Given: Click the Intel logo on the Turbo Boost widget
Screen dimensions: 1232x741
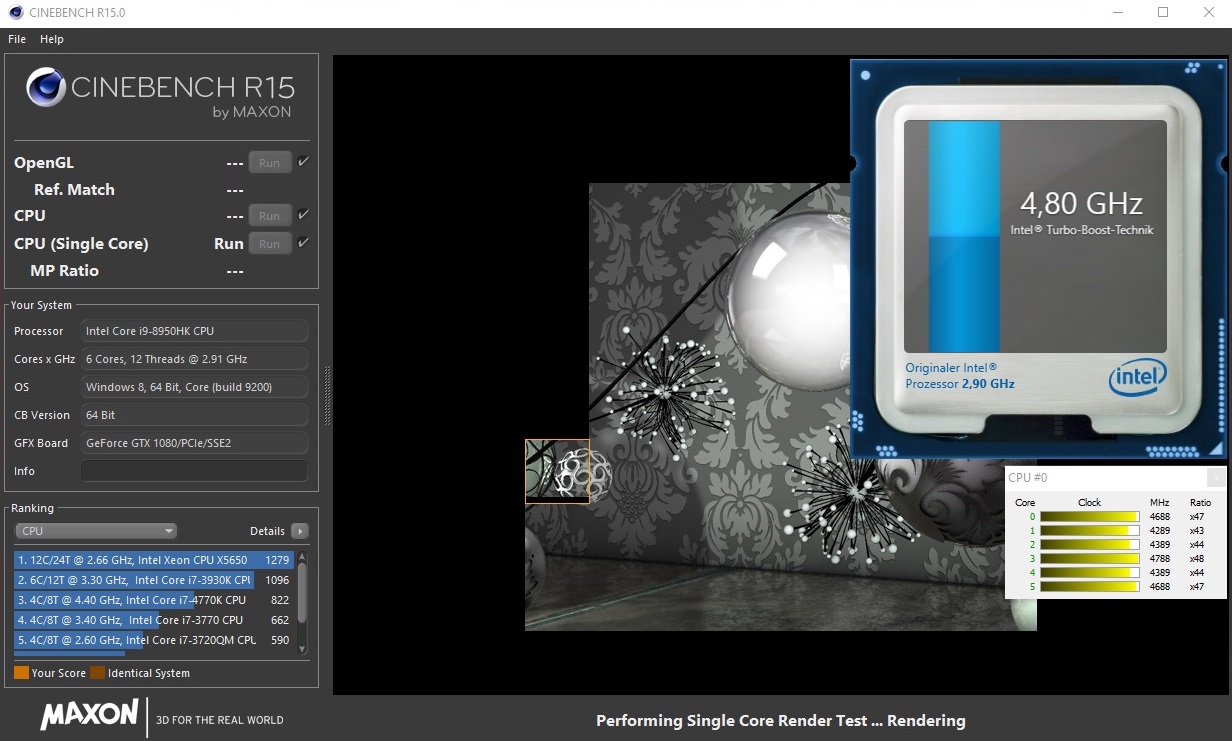Looking at the screenshot, I should 1138,378.
